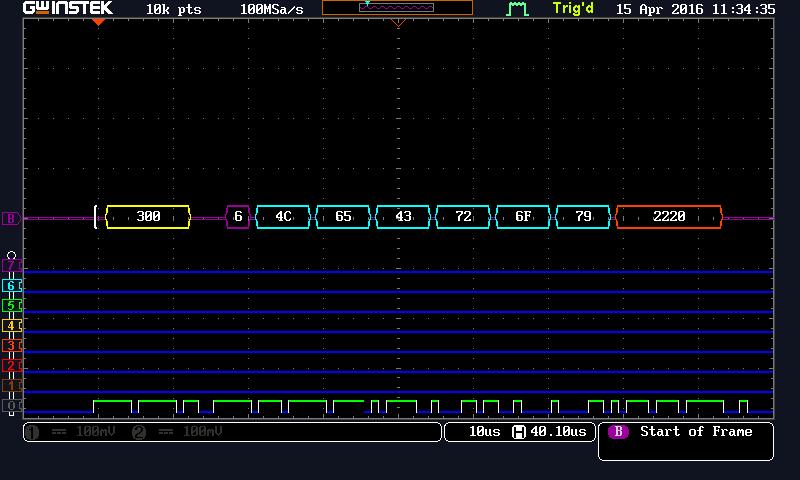Select digital channel 0 indicator

pos(11,406)
